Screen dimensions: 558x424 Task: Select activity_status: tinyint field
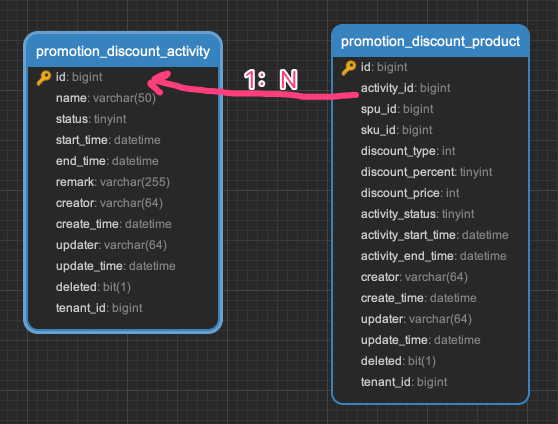coord(417,214)
